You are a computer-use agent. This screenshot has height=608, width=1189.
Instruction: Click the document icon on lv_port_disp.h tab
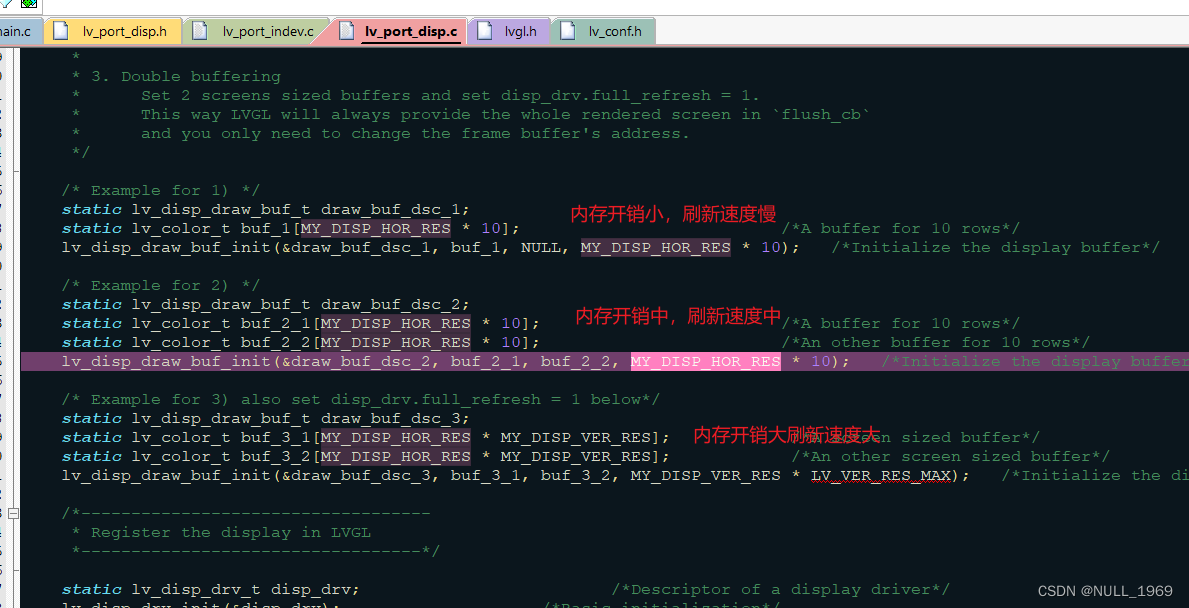tap(59, 31)
